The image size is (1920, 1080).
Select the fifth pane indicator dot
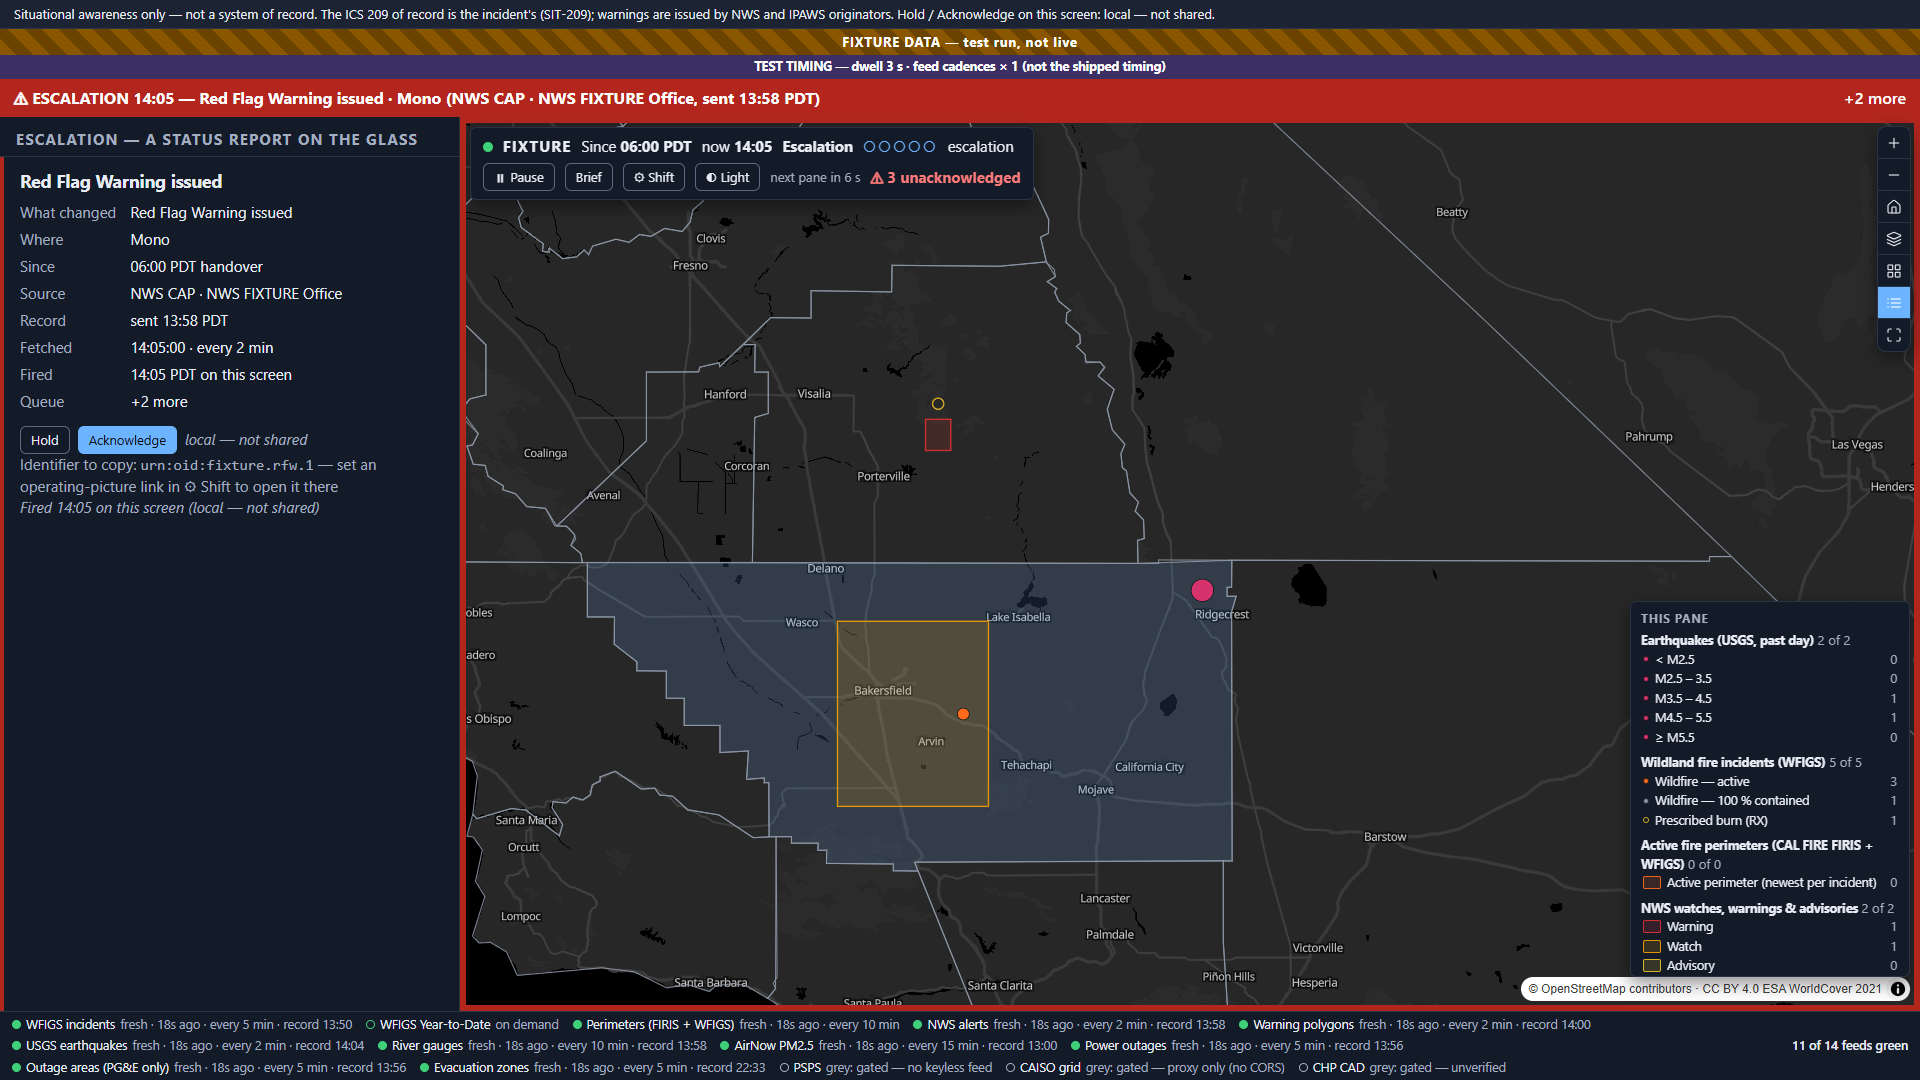pyautogui.click(x=930, y=147)
